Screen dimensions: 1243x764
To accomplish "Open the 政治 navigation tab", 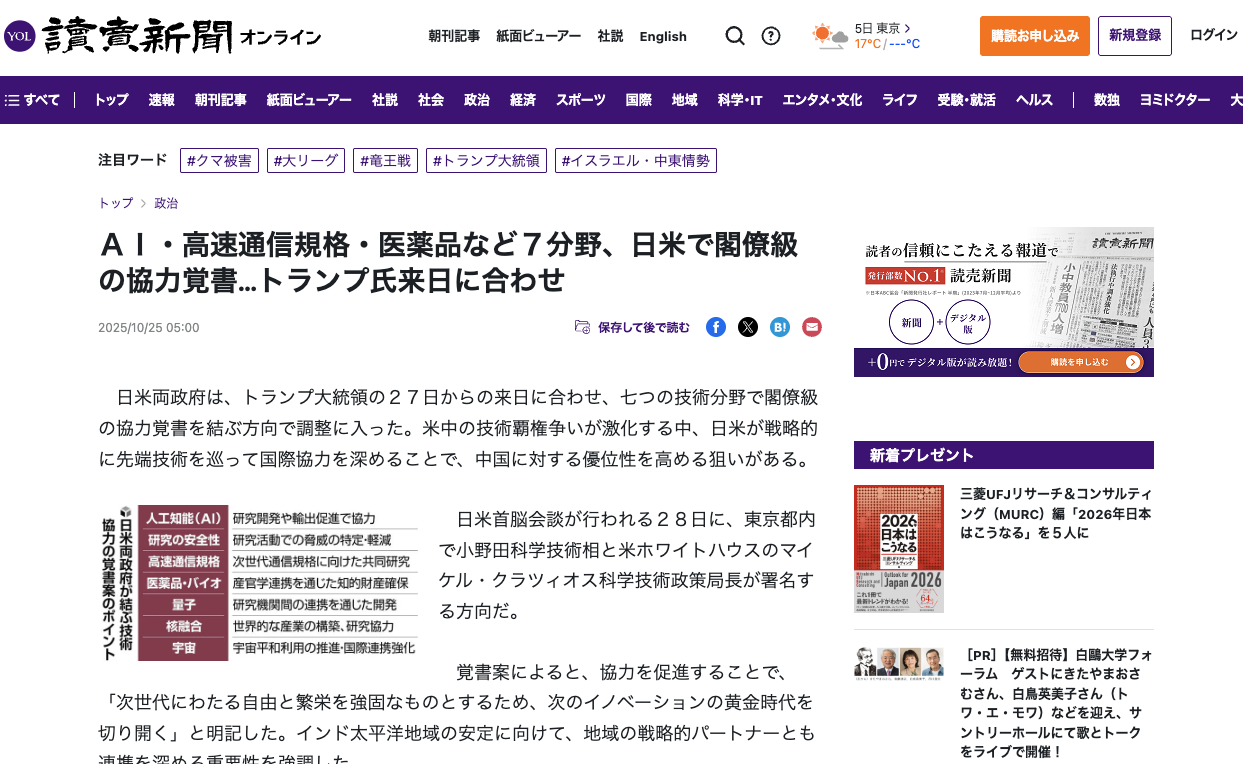I will click(476, 100).
